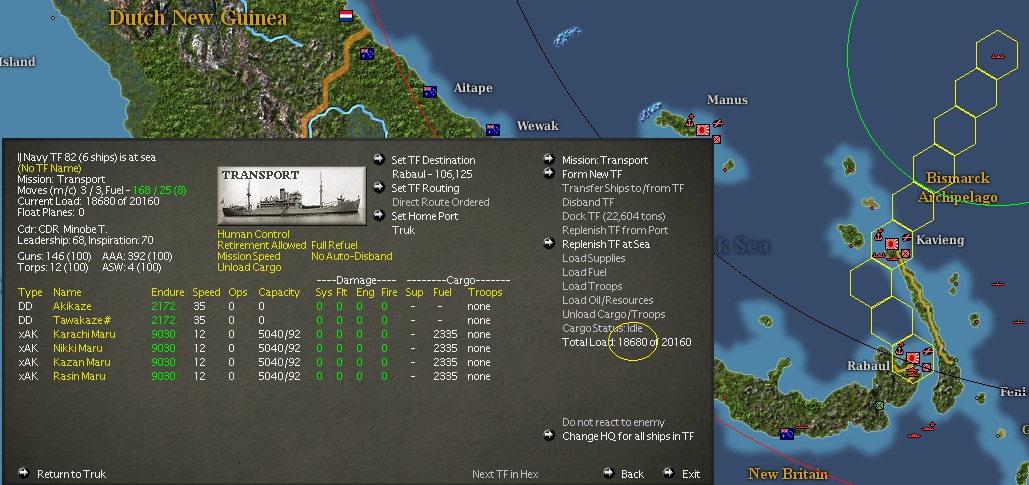Image resolution: width=1029 pixels, height=485 pixels.
Task: Choose Disband TF option
Action: (588, 202)
